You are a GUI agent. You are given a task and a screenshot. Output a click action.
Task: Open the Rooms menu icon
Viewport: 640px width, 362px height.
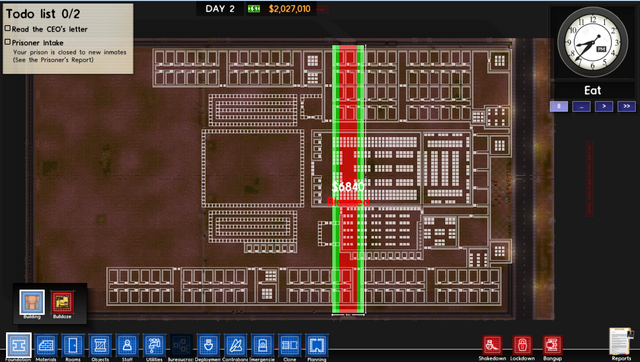coord(73,345)
